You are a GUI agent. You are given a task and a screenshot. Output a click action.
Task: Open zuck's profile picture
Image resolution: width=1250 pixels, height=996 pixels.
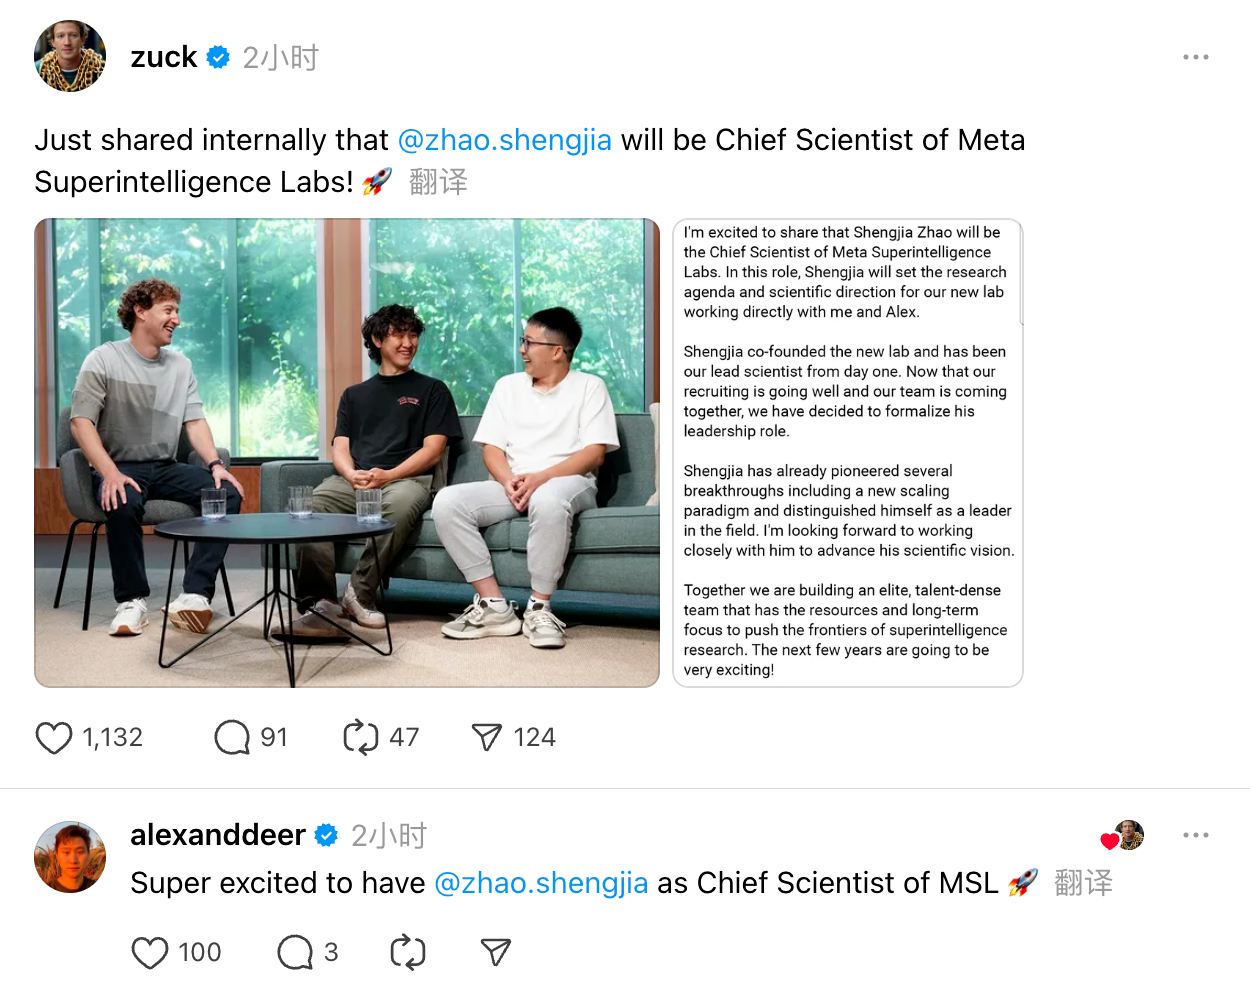(70, 56)
